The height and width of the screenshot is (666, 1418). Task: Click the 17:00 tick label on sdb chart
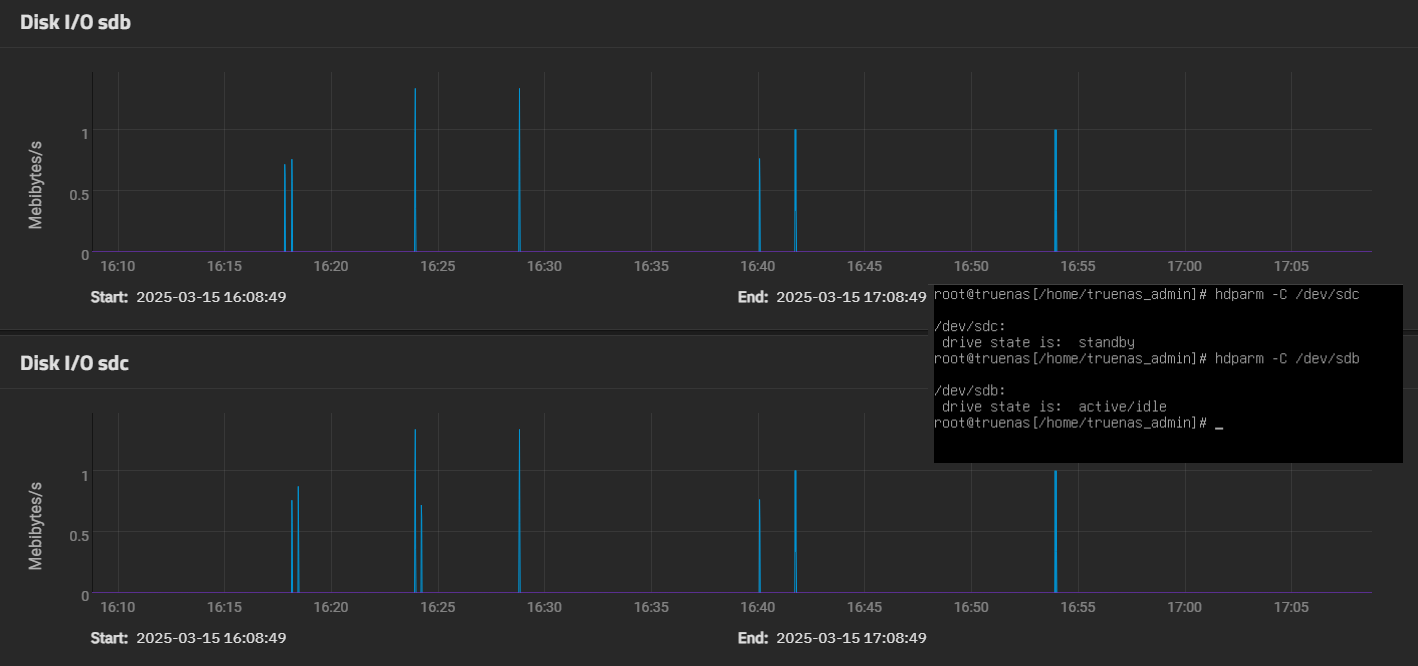(x=1185, y=267)
